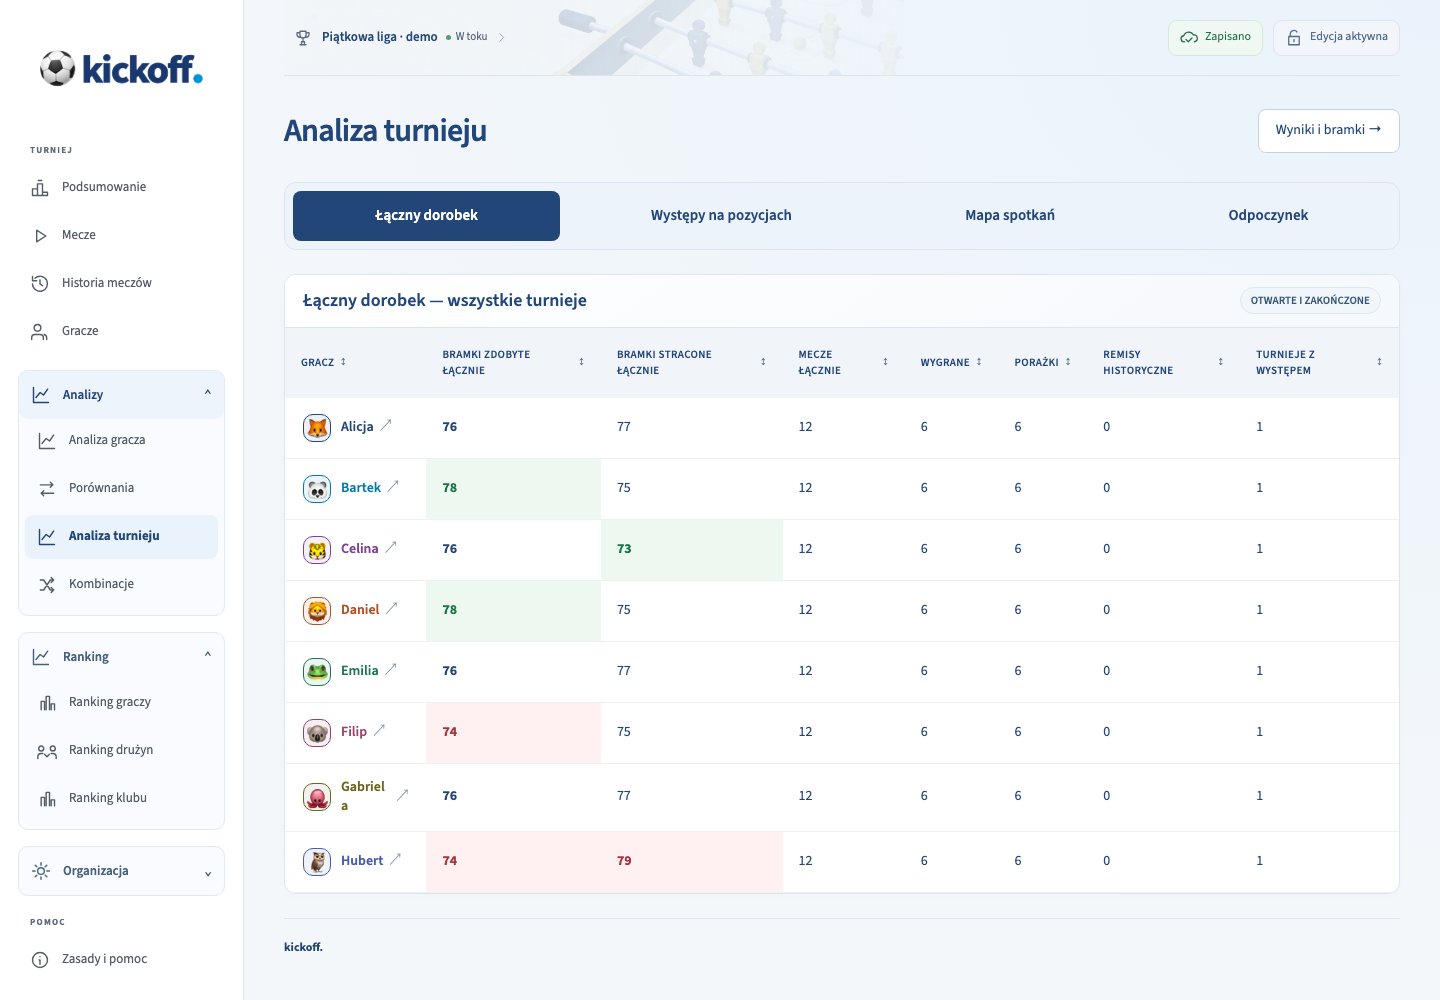Collapse the Ranking sidebar section
1440x1000 pixels.
121,657
